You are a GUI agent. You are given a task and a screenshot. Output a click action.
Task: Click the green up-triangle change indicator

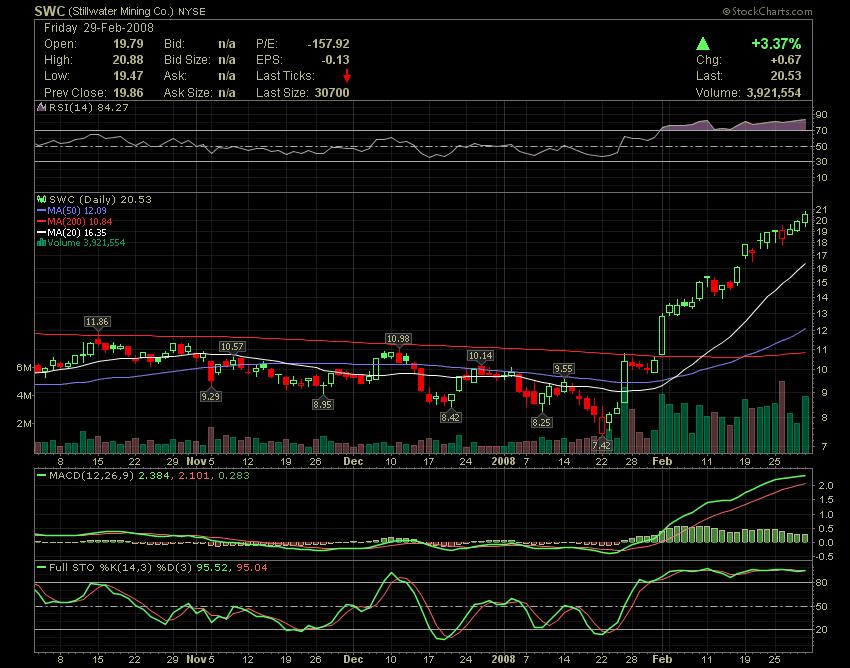click(x=703, y=43)
